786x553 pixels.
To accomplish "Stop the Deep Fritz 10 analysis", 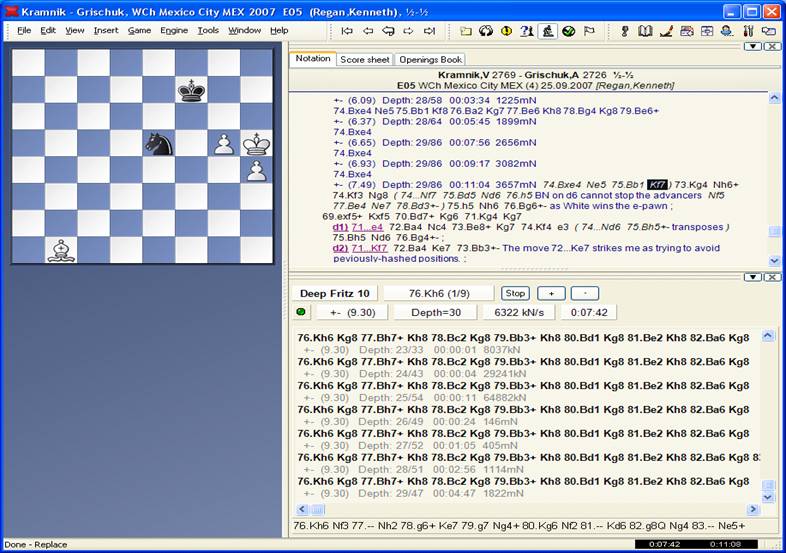I will (515, 293).
